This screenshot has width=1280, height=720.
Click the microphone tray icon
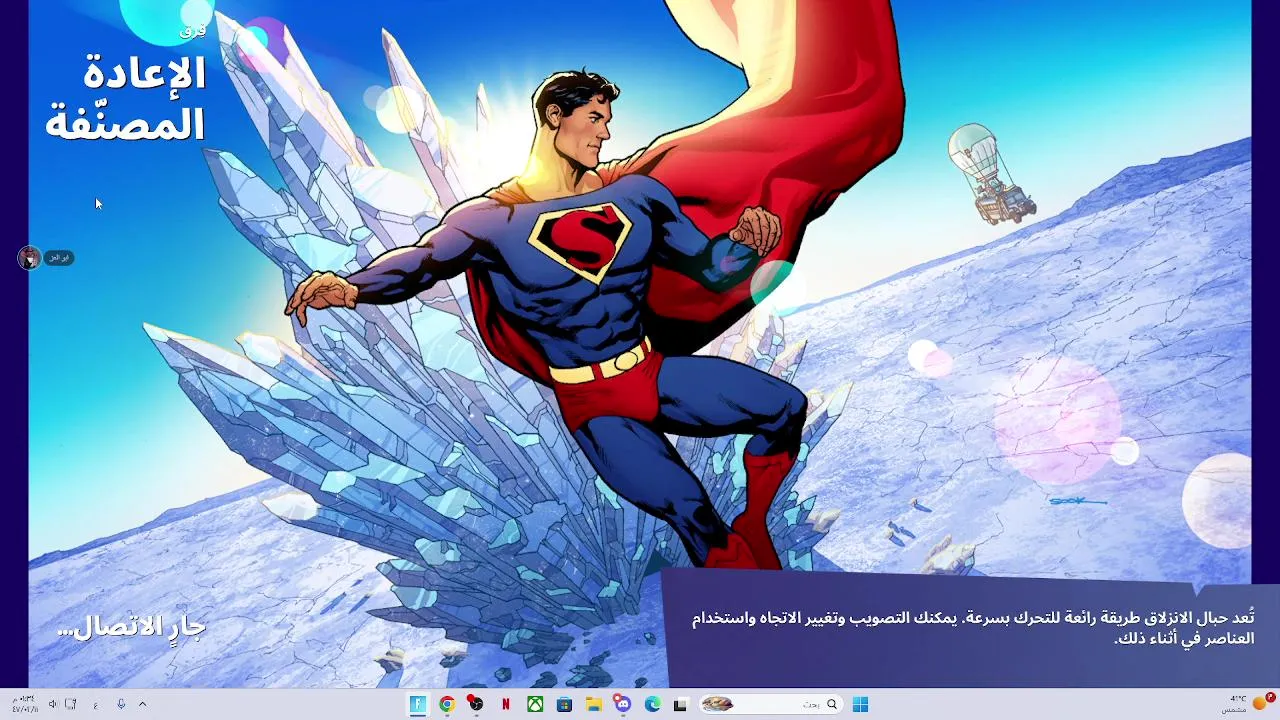(121, 704)
